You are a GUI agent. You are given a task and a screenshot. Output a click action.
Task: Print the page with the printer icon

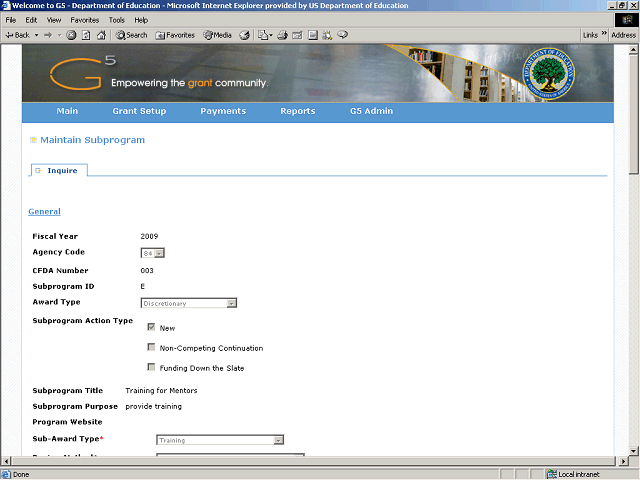(x=282, y=35)
